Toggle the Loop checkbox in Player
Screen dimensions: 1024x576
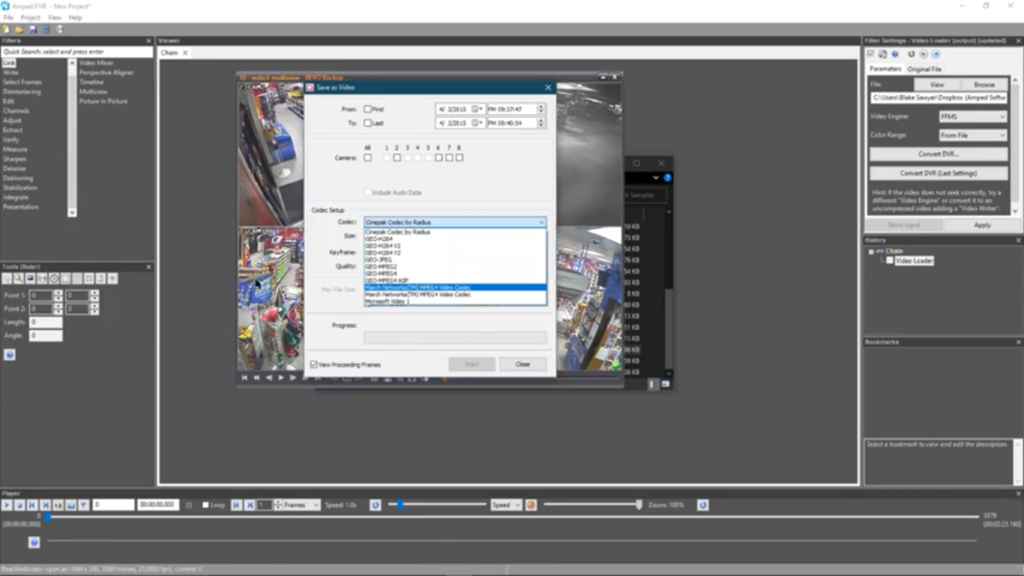click(206, 505)
